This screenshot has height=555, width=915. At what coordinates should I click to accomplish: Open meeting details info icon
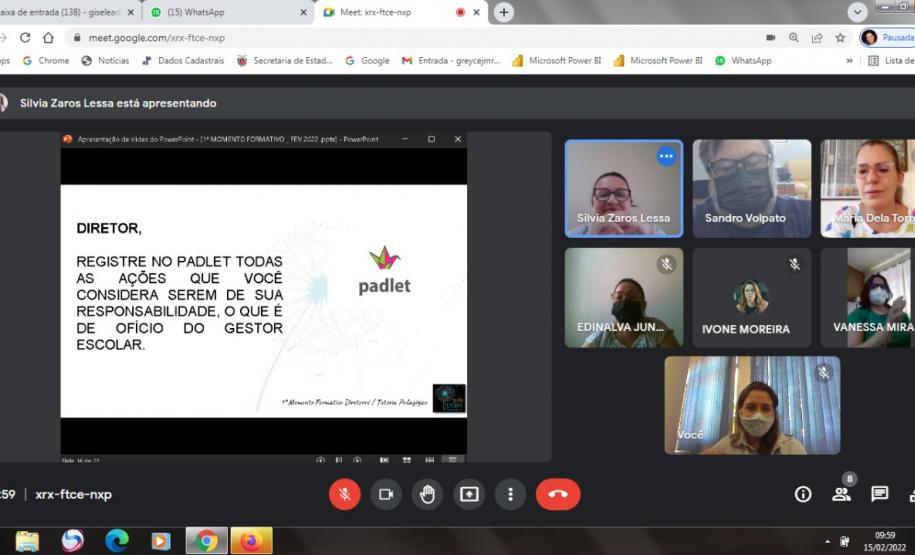point(802,494)
